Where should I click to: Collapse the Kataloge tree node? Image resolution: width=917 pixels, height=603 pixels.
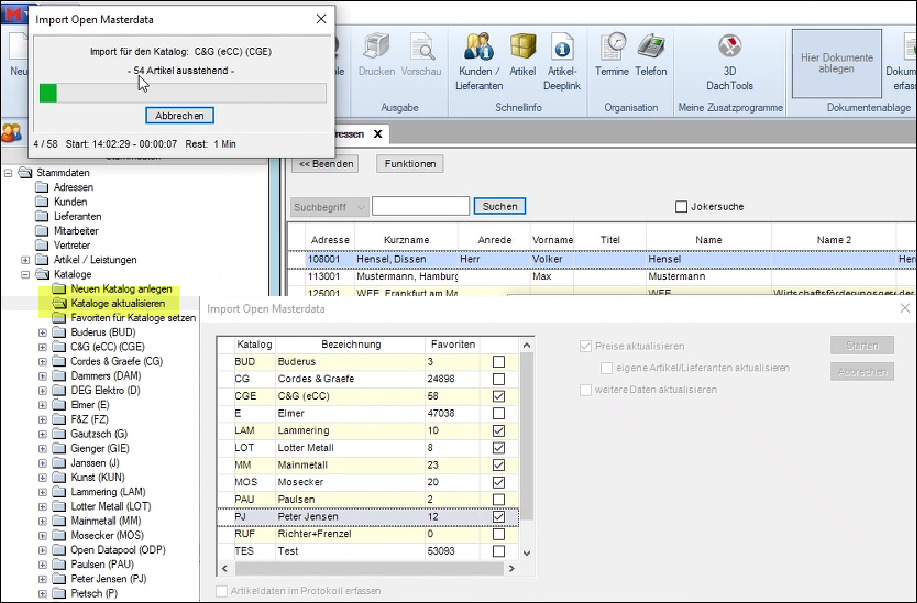(25, 274)
